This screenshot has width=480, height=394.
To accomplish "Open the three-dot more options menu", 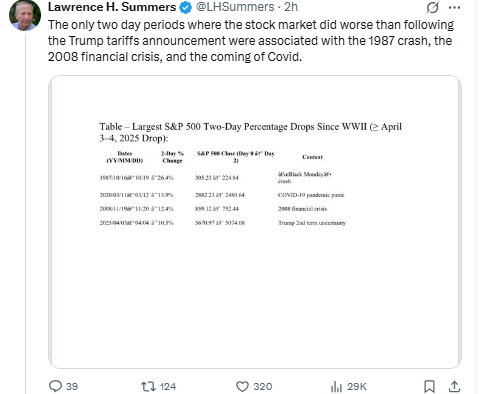I will pyautogui.click(x=454, y=8).
